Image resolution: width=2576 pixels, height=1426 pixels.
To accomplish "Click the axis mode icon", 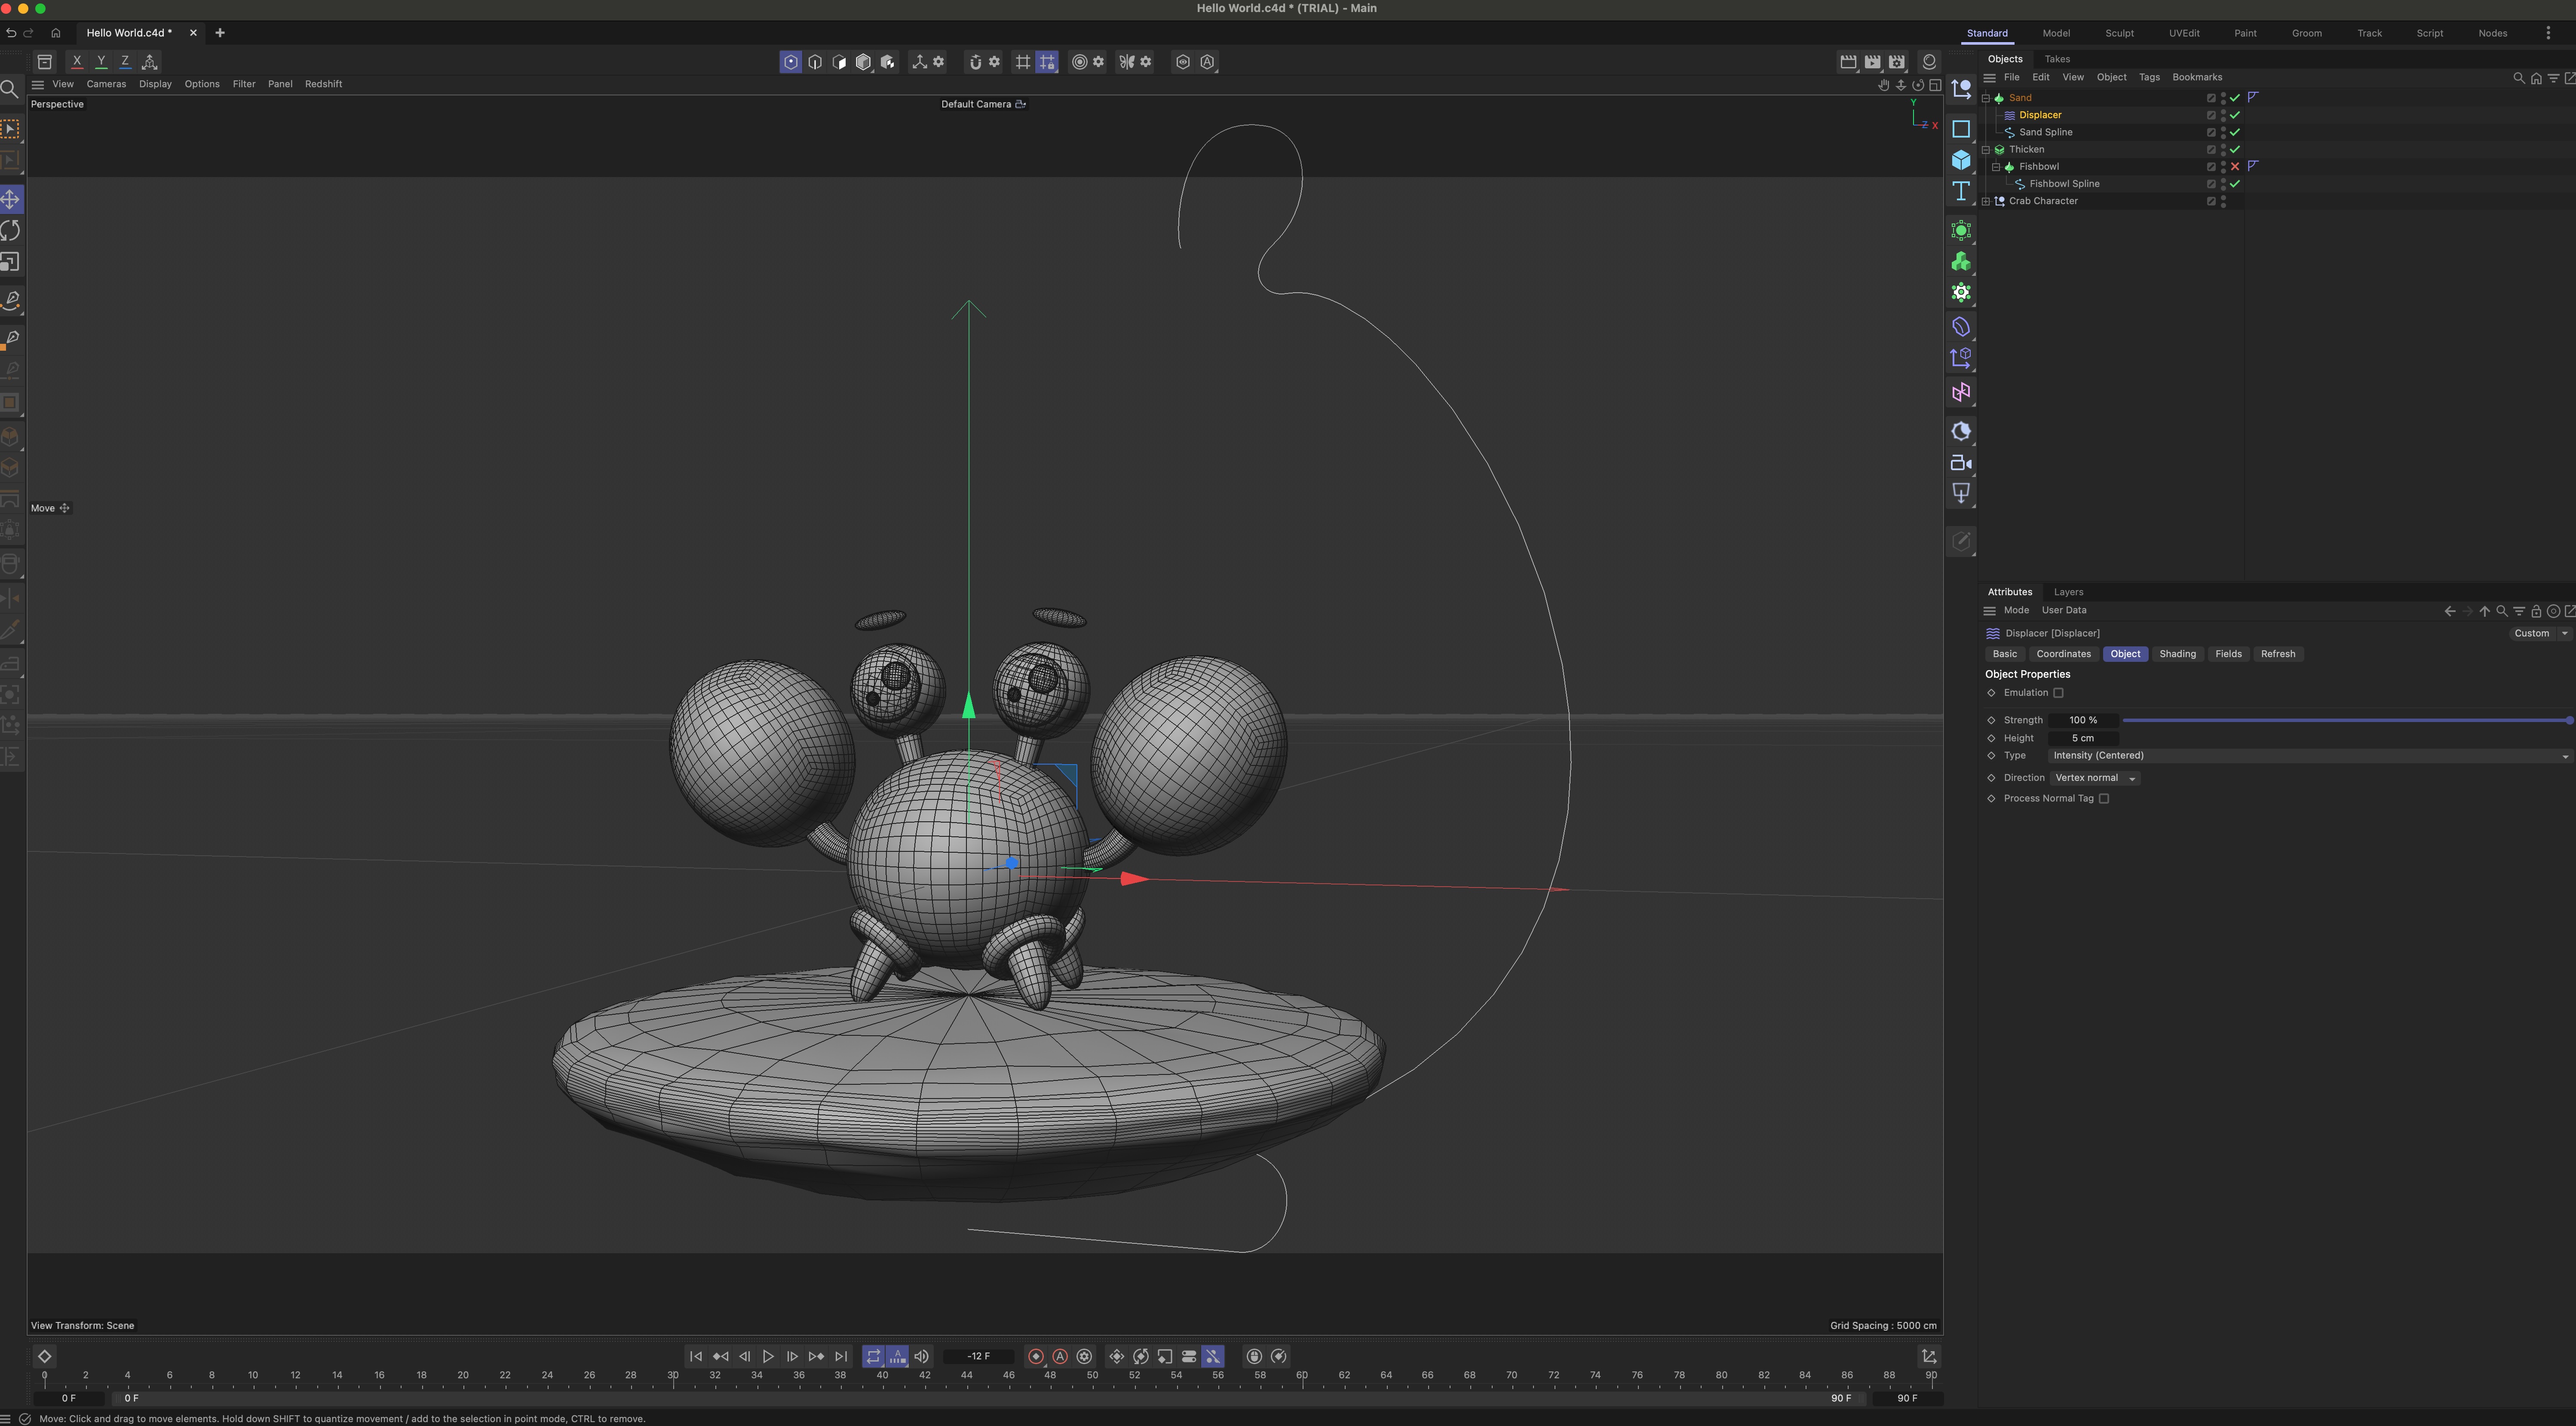I will tap(919, 62).
